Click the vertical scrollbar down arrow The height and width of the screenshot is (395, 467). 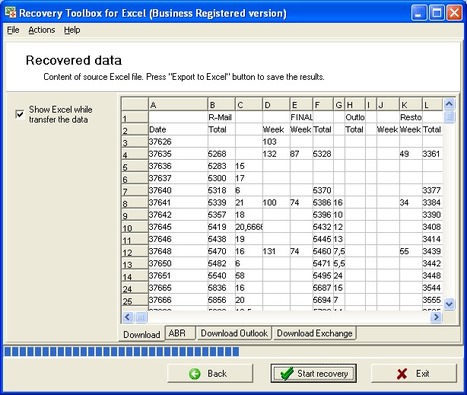(449, 304)
